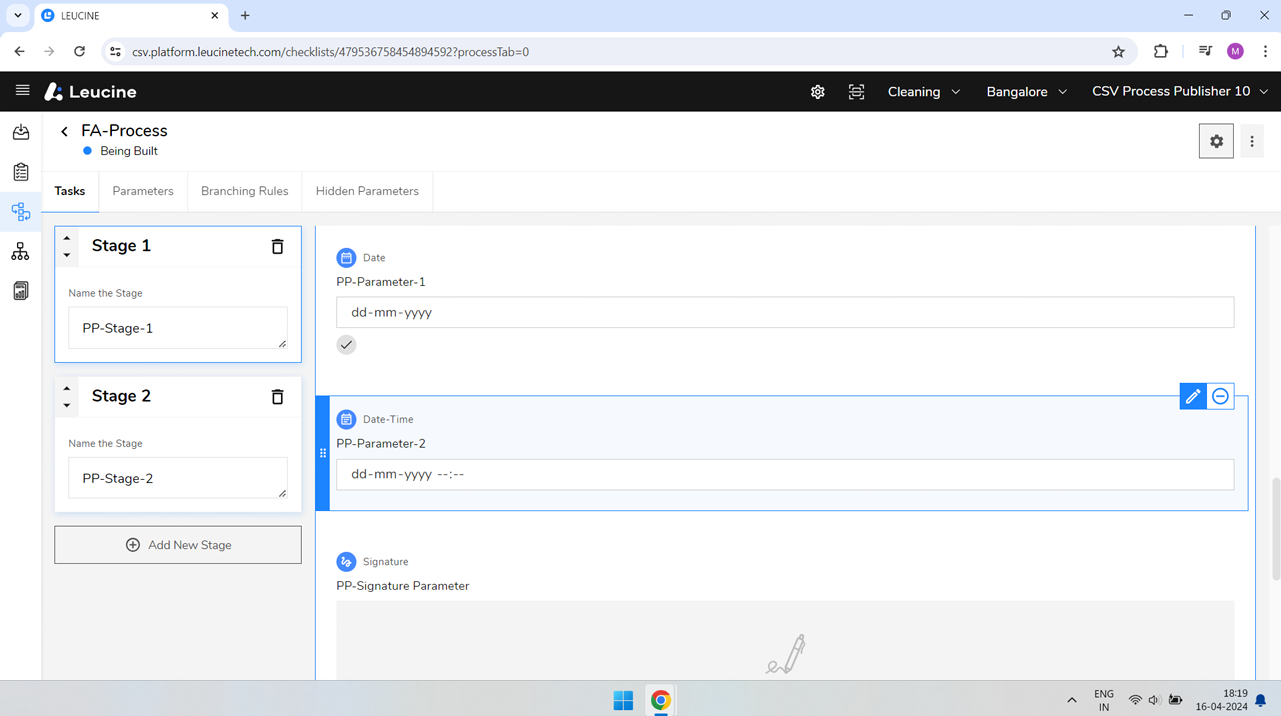This screenshot has height=716, width=1281.
Task: Open the three-dot more options menu
Action: tap(1252, 142)
